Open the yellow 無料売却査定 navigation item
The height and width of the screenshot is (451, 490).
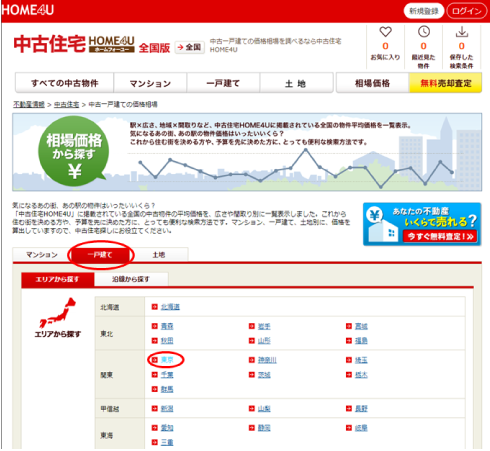(445, 83)
